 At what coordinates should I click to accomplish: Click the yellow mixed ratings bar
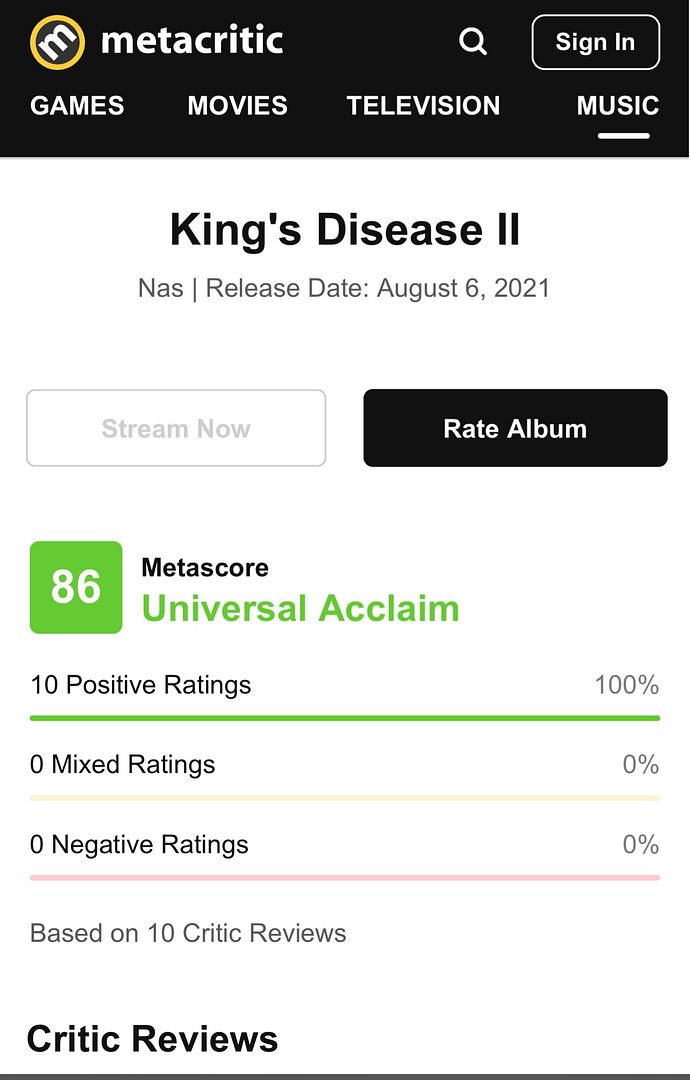344,798
